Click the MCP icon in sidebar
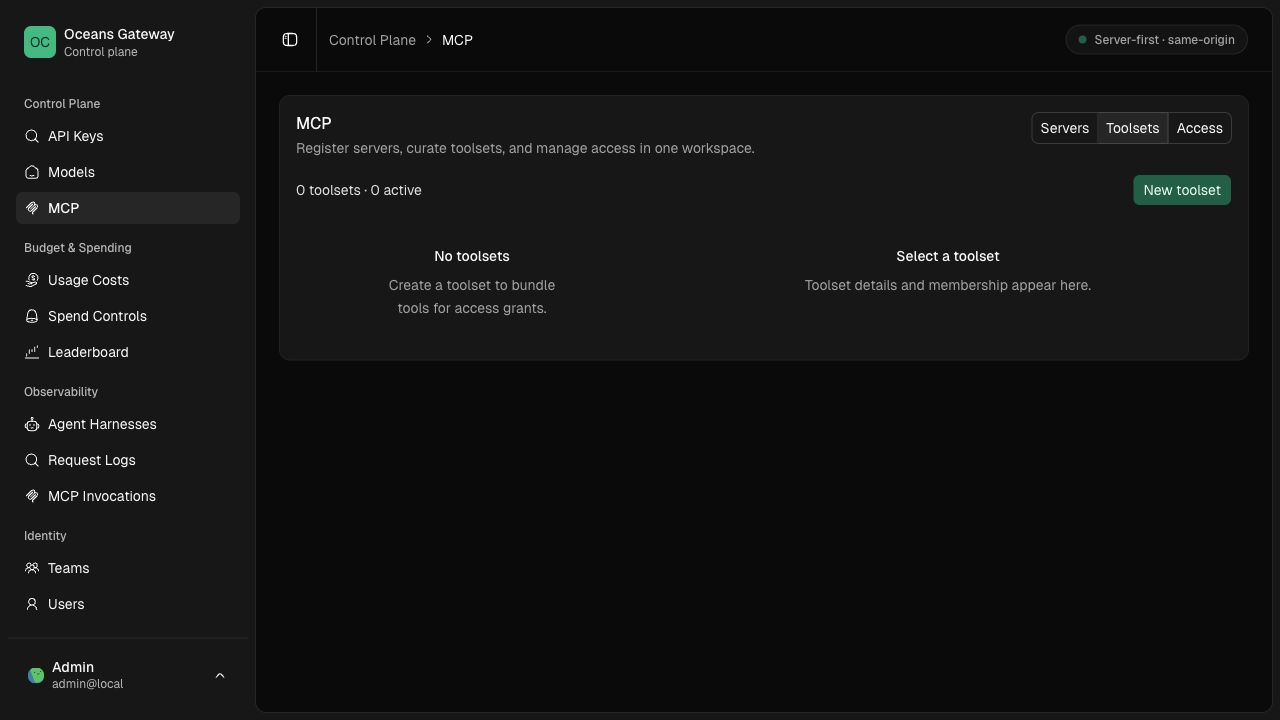 [32, 208]
